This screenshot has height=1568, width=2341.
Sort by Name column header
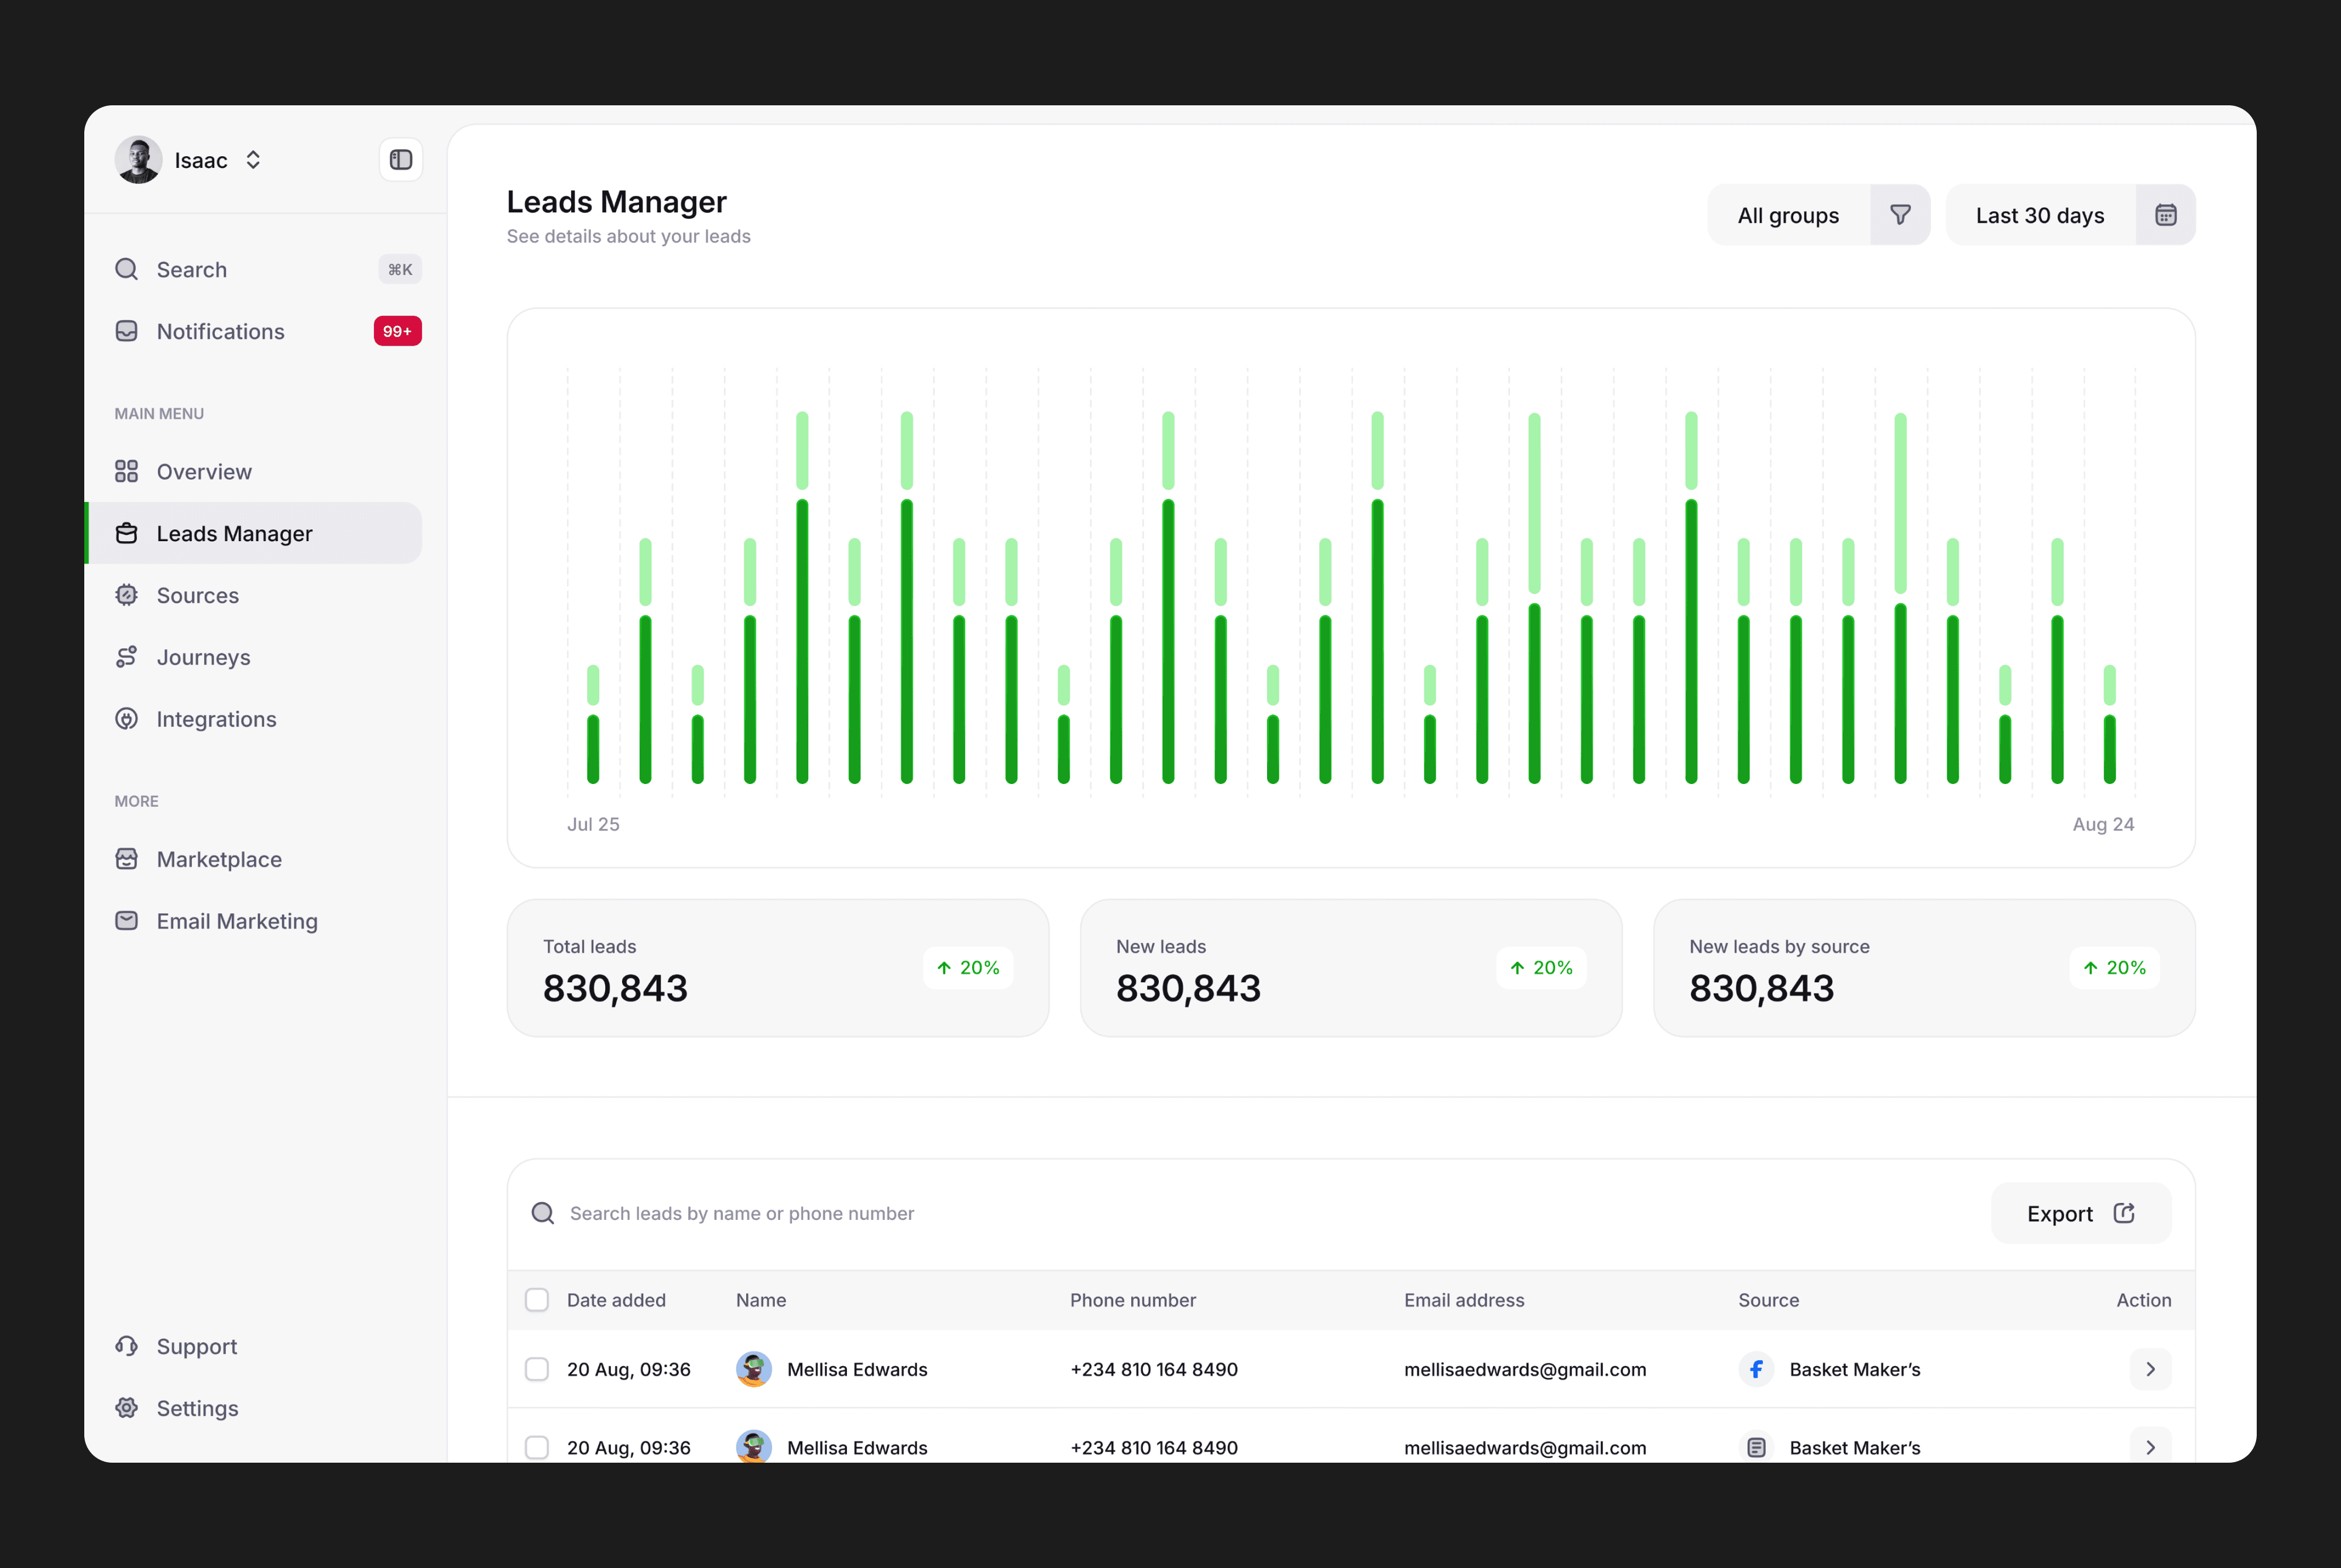click(761, 1300)
